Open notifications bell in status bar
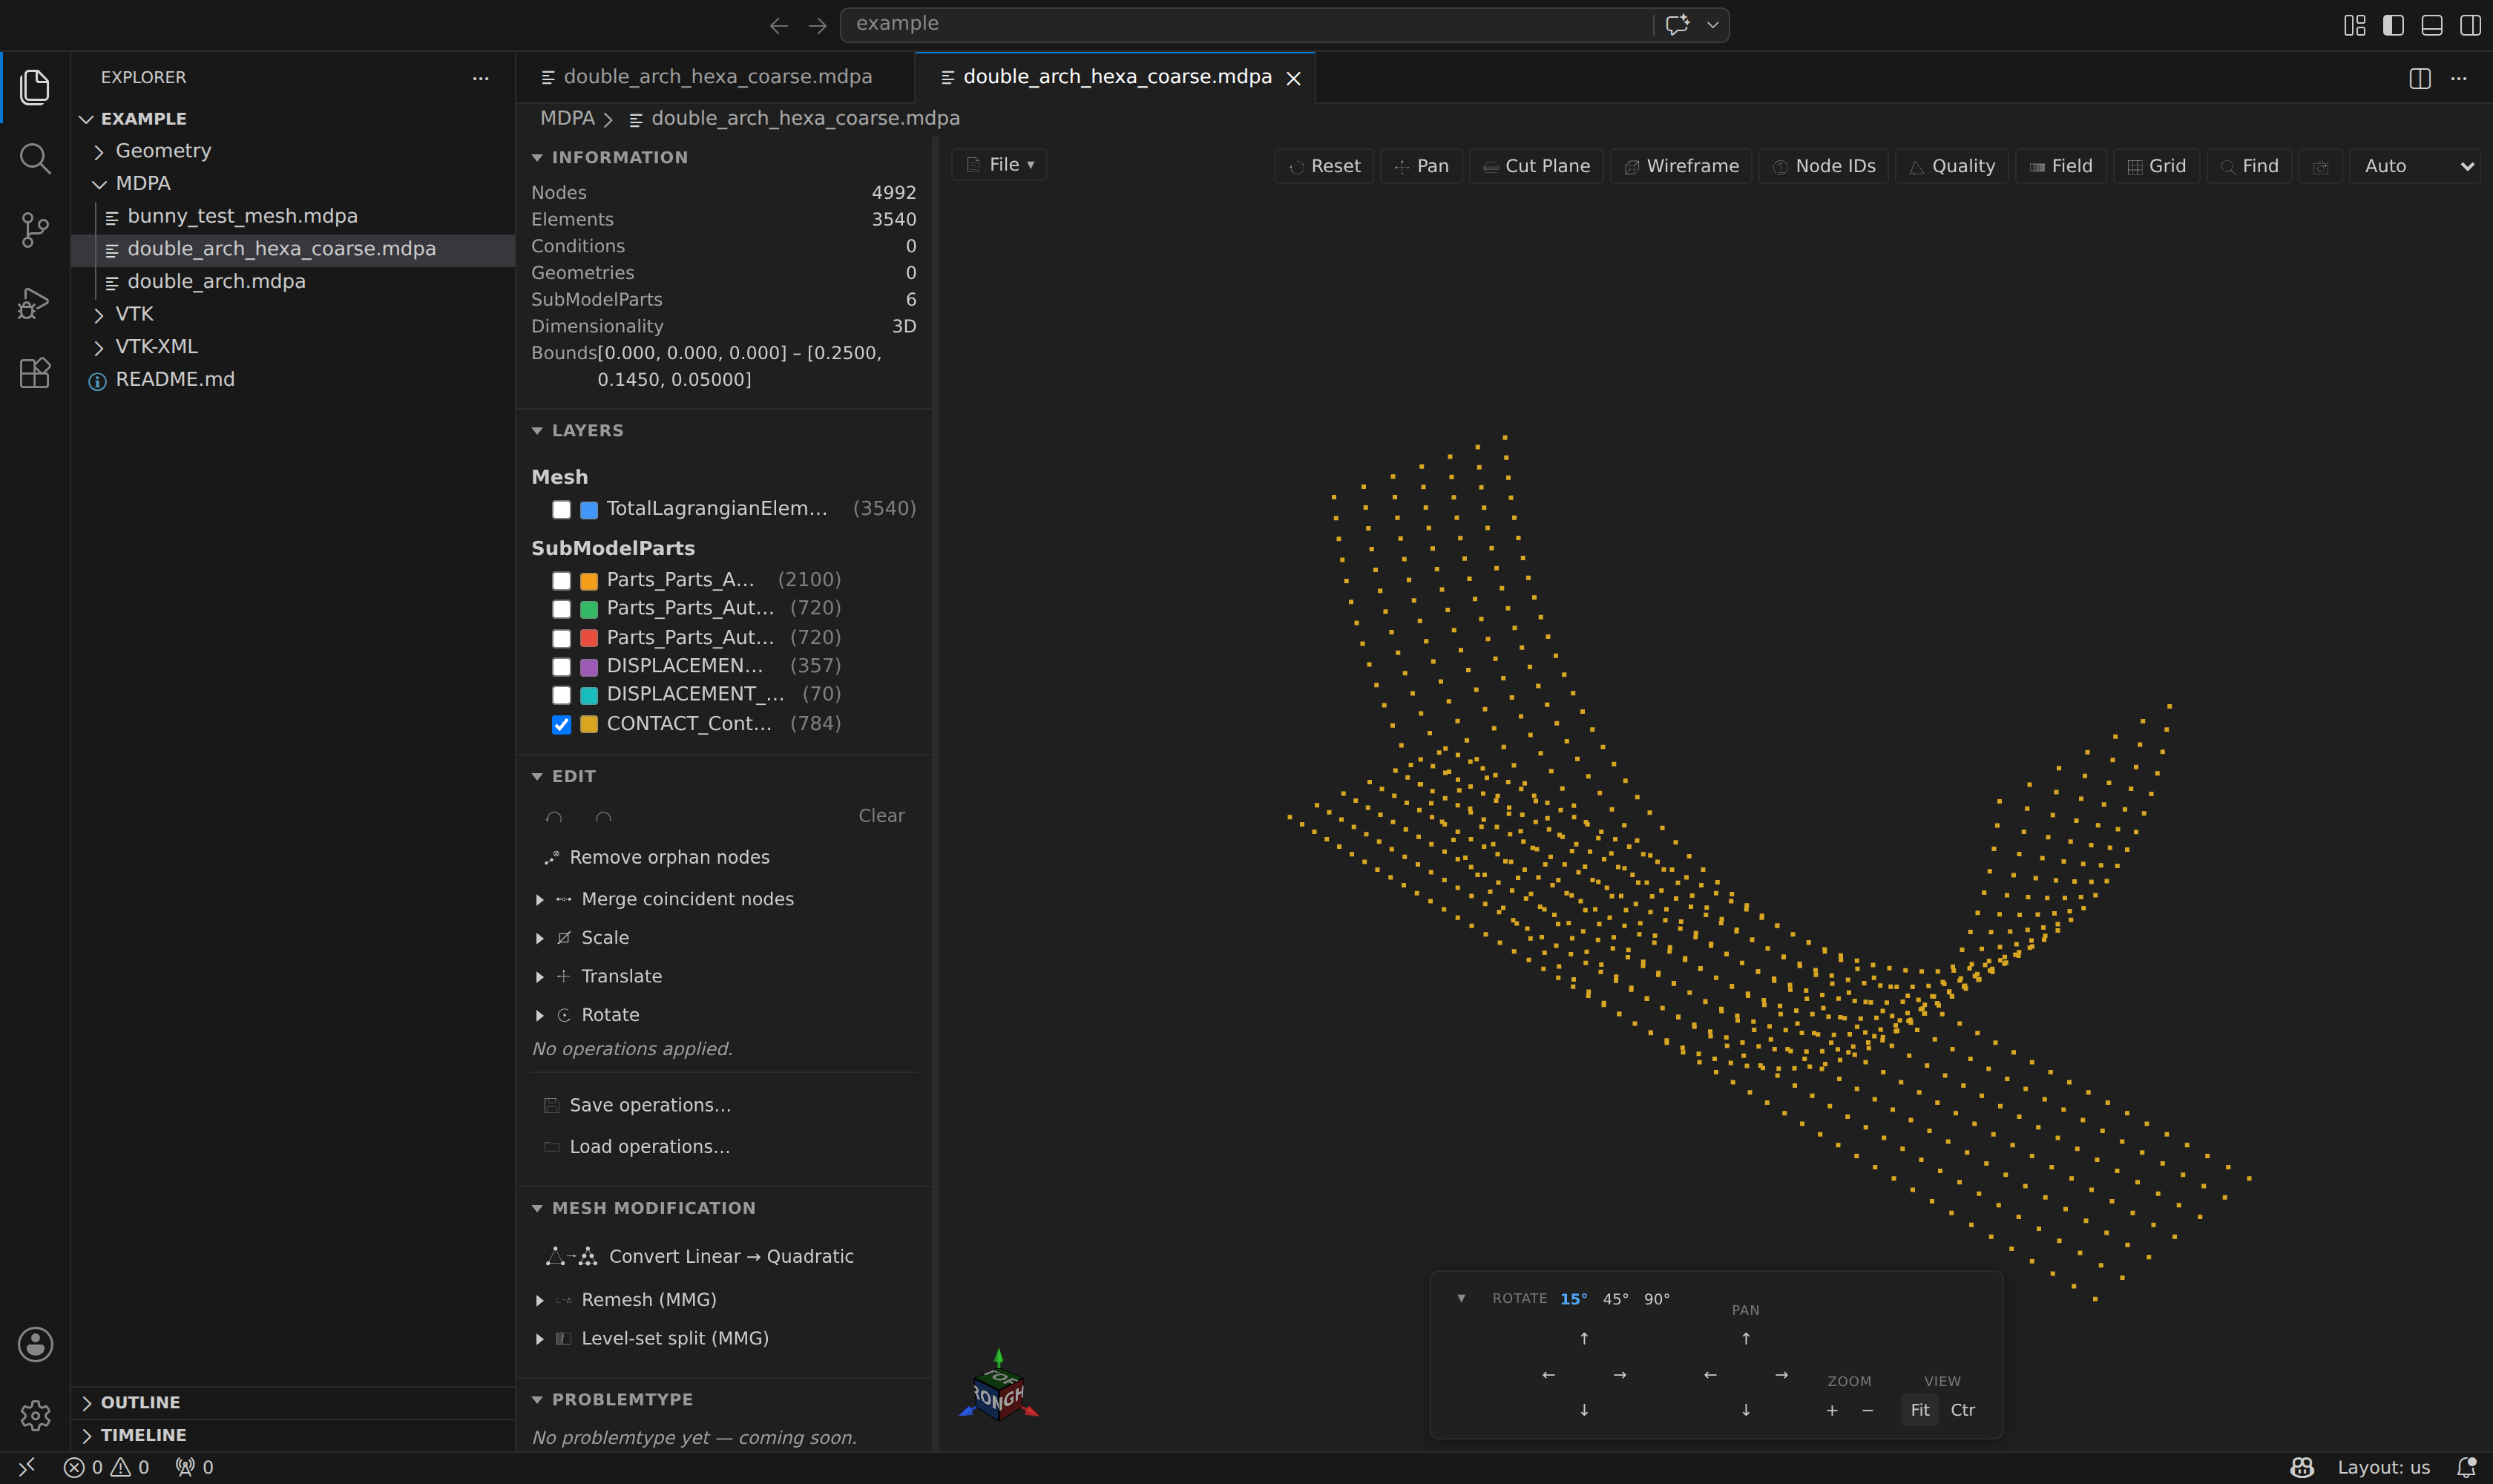This screenshot has width=2493, height=1484. (2467, 1467)
